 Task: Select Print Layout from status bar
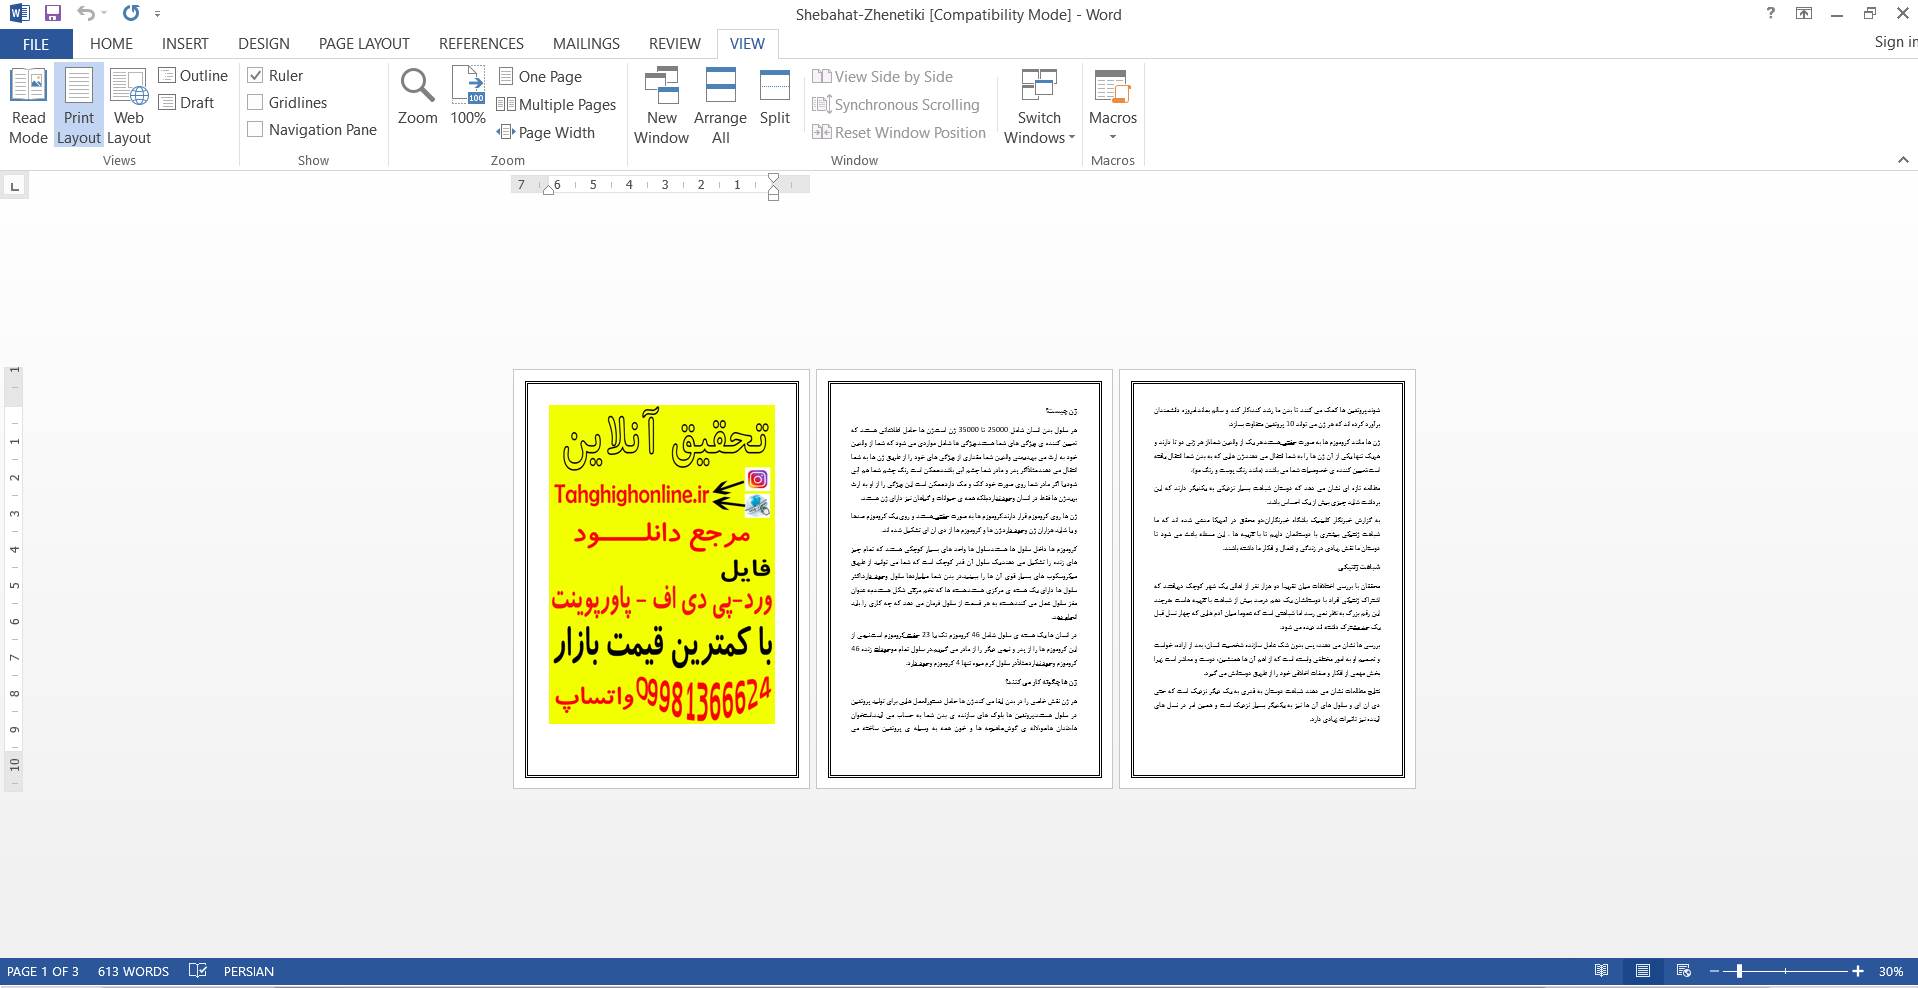click(x=1643, y=971)
